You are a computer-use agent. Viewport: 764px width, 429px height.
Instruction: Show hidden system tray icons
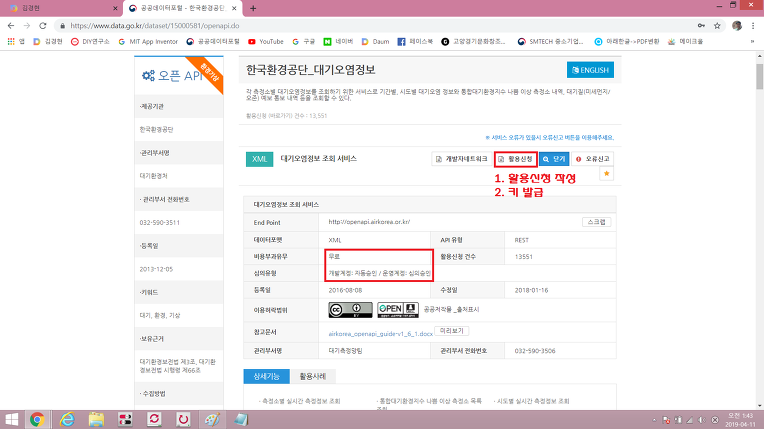654,420
